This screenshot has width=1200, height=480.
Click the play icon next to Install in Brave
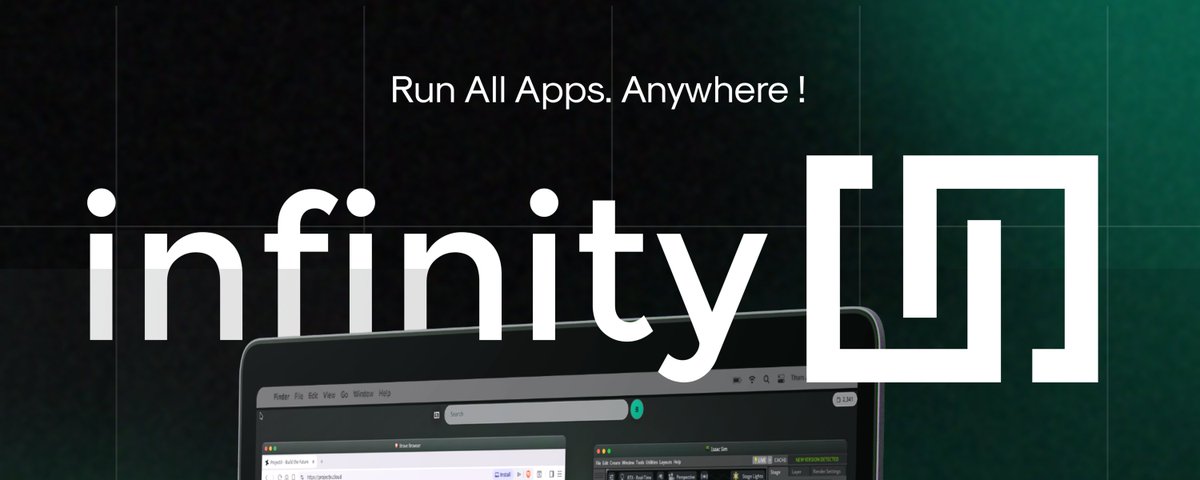(x=519, y=474)
